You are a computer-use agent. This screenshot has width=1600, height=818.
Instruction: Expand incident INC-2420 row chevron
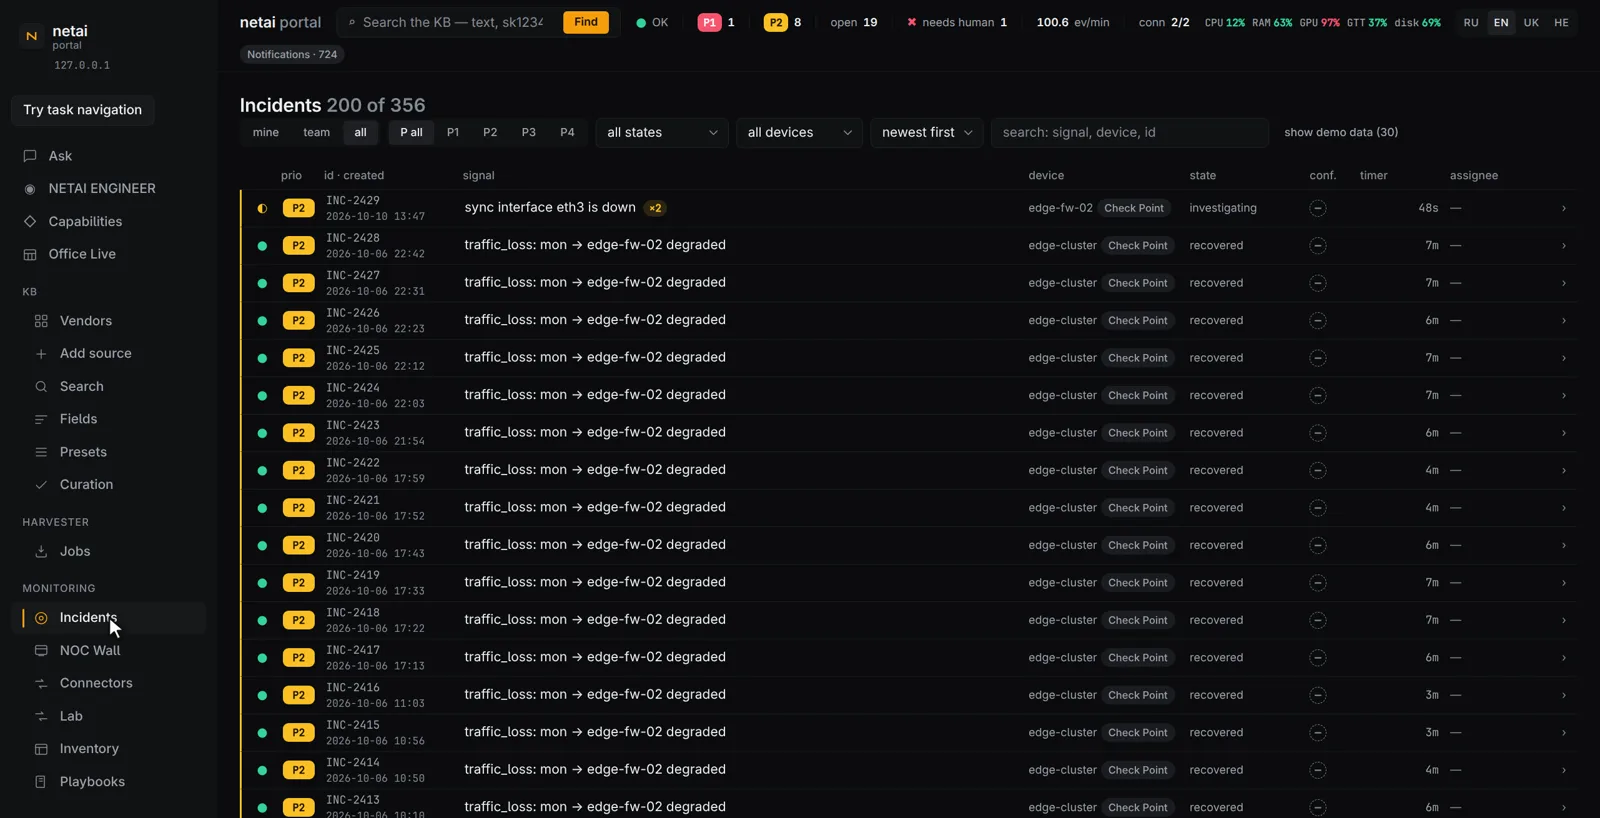click(x=1564, y=546)
